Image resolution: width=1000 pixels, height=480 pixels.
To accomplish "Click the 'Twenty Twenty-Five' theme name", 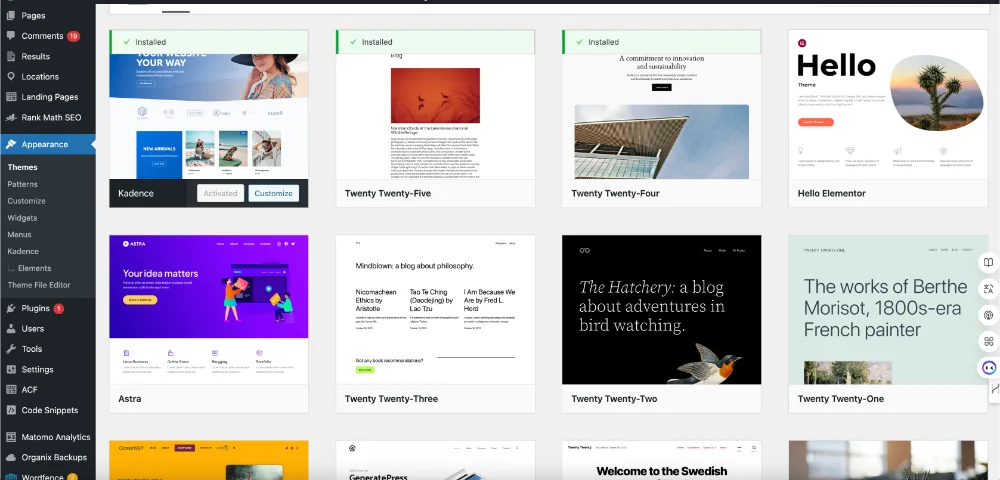I will [x=388, y=193].
